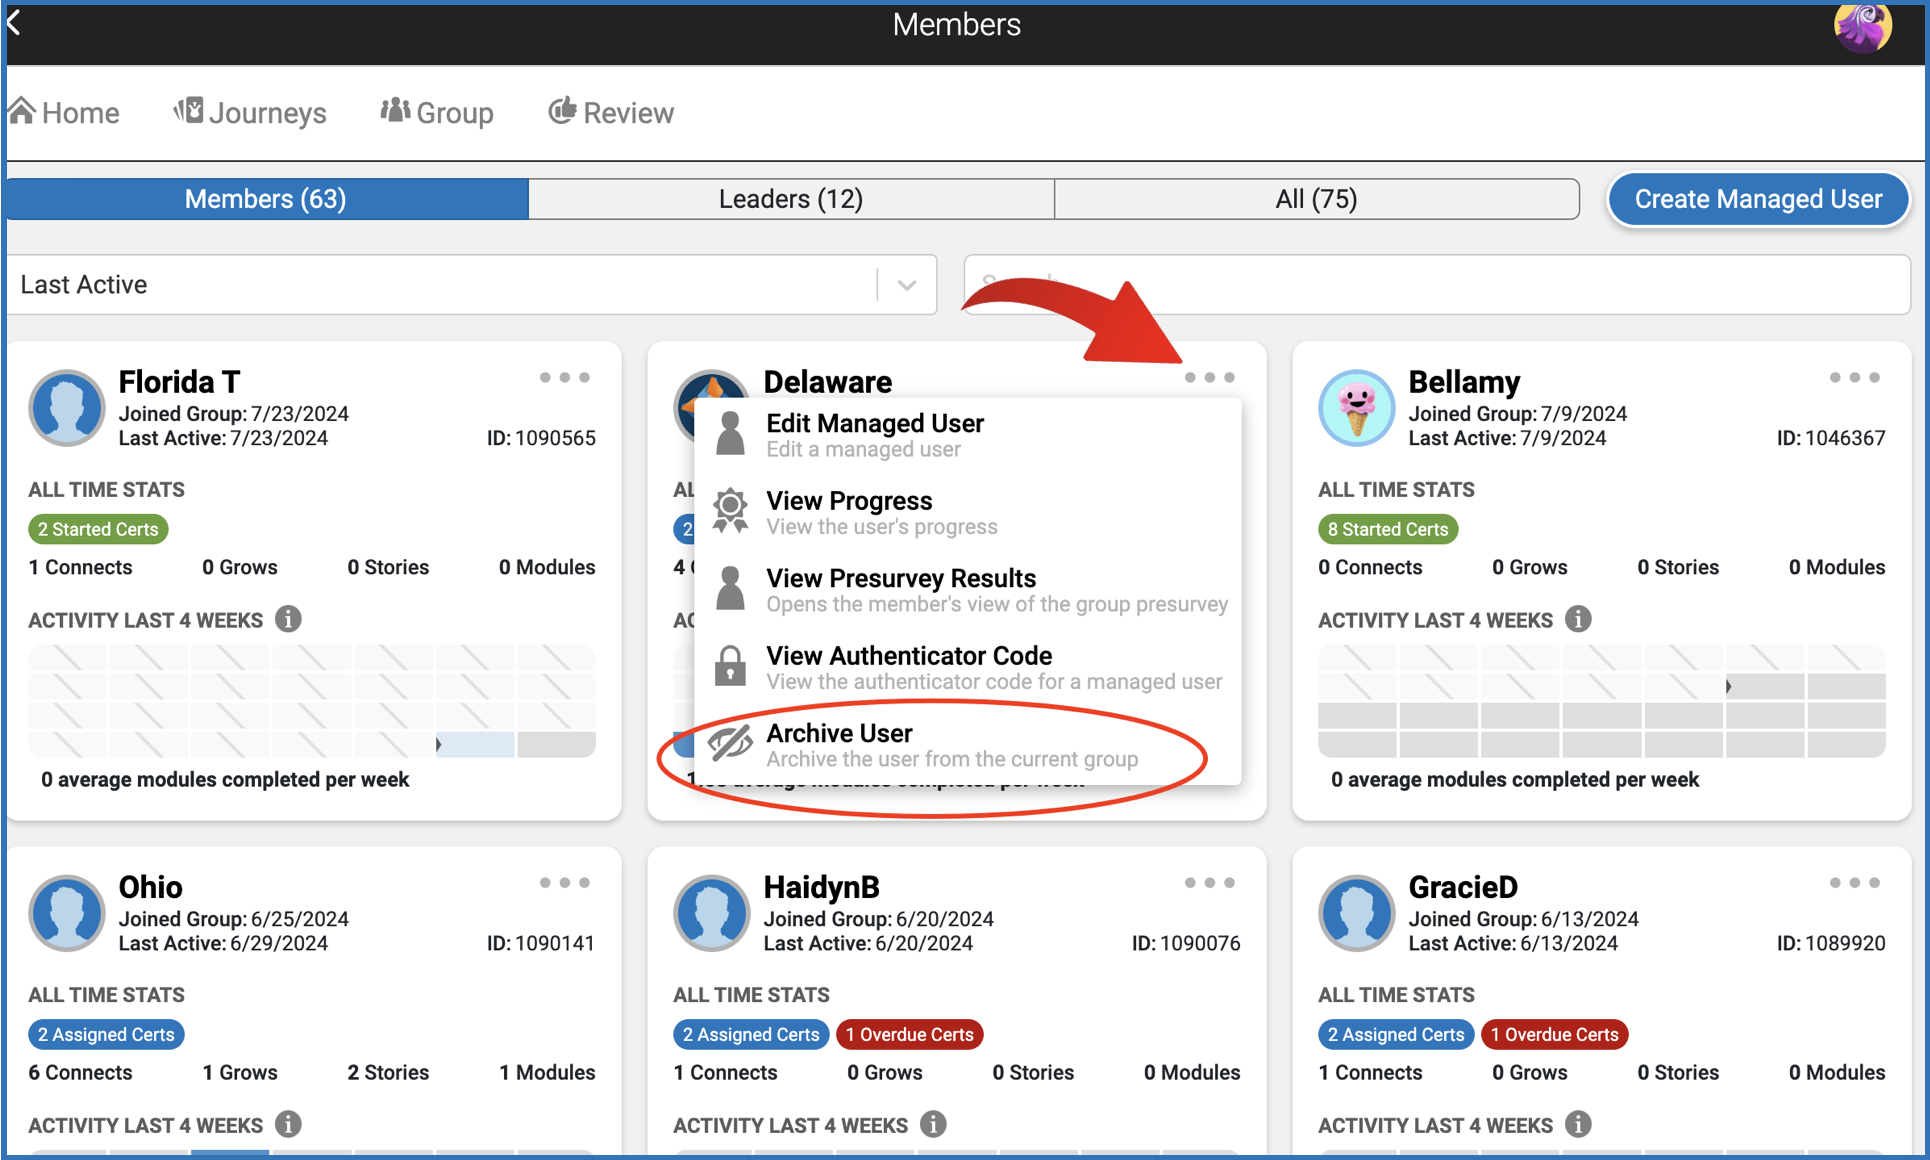Viewport: 1930px width, 1160px height.
Task: Open three-dot menu on Florida T card
Action: click(564, 378)
